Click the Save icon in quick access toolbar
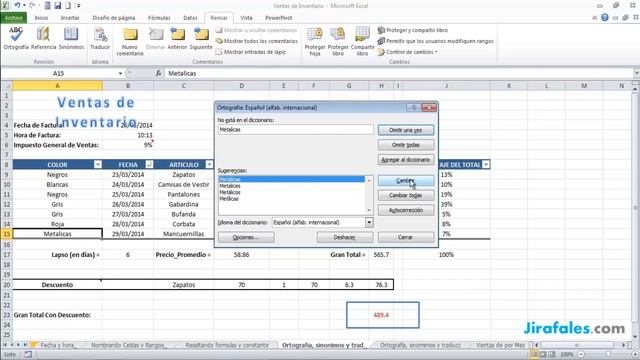 click(58, 6)
